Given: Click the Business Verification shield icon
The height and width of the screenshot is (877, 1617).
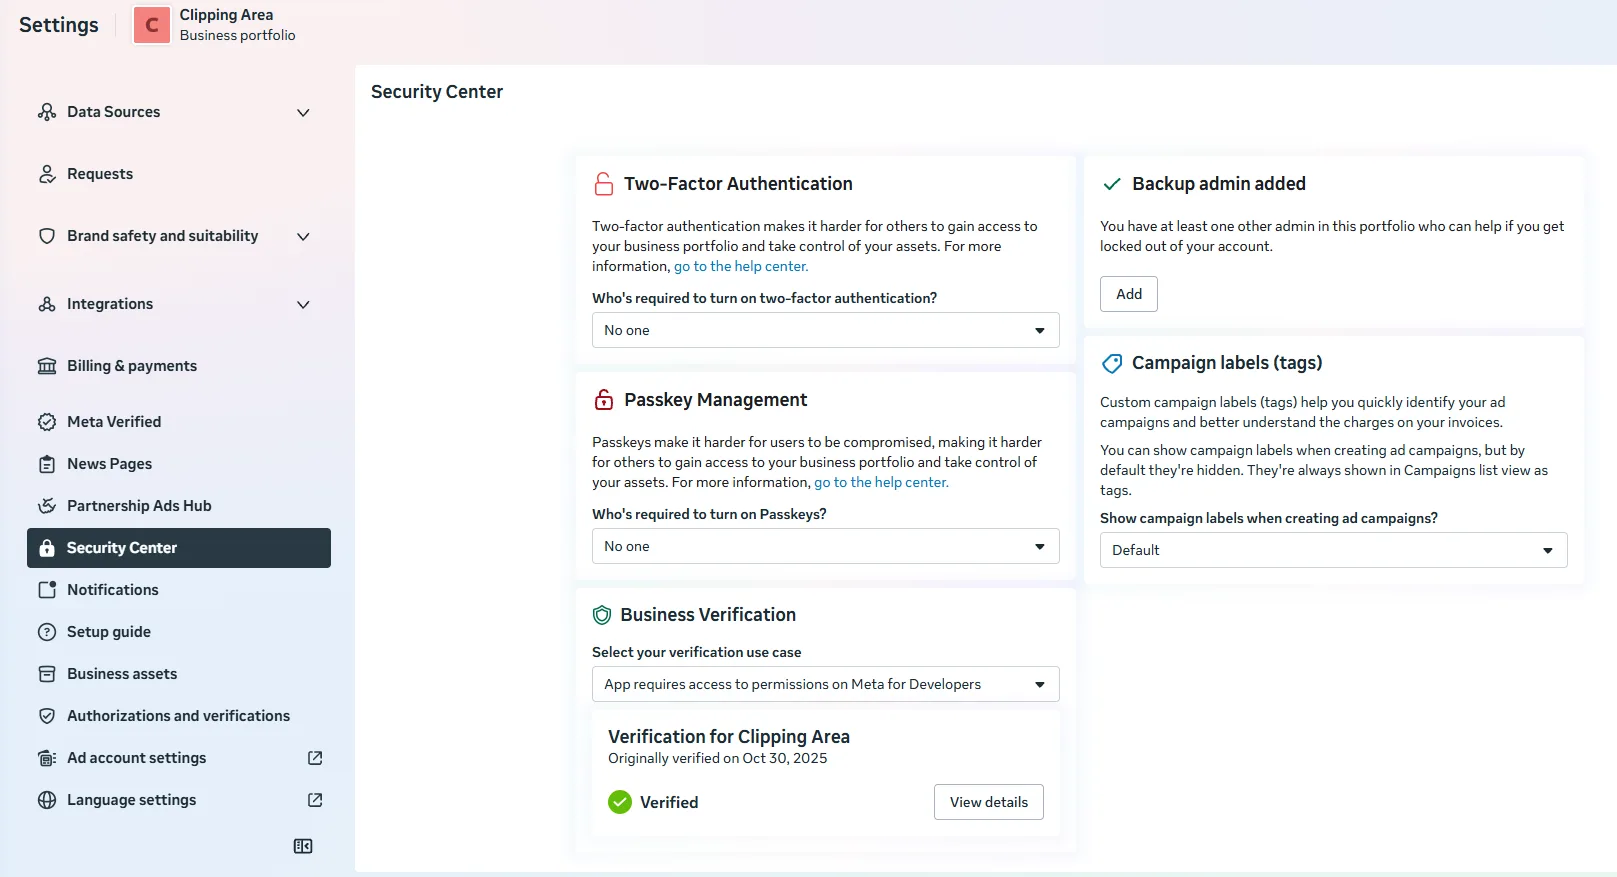Looking at the screenshot, I should 602,615.
